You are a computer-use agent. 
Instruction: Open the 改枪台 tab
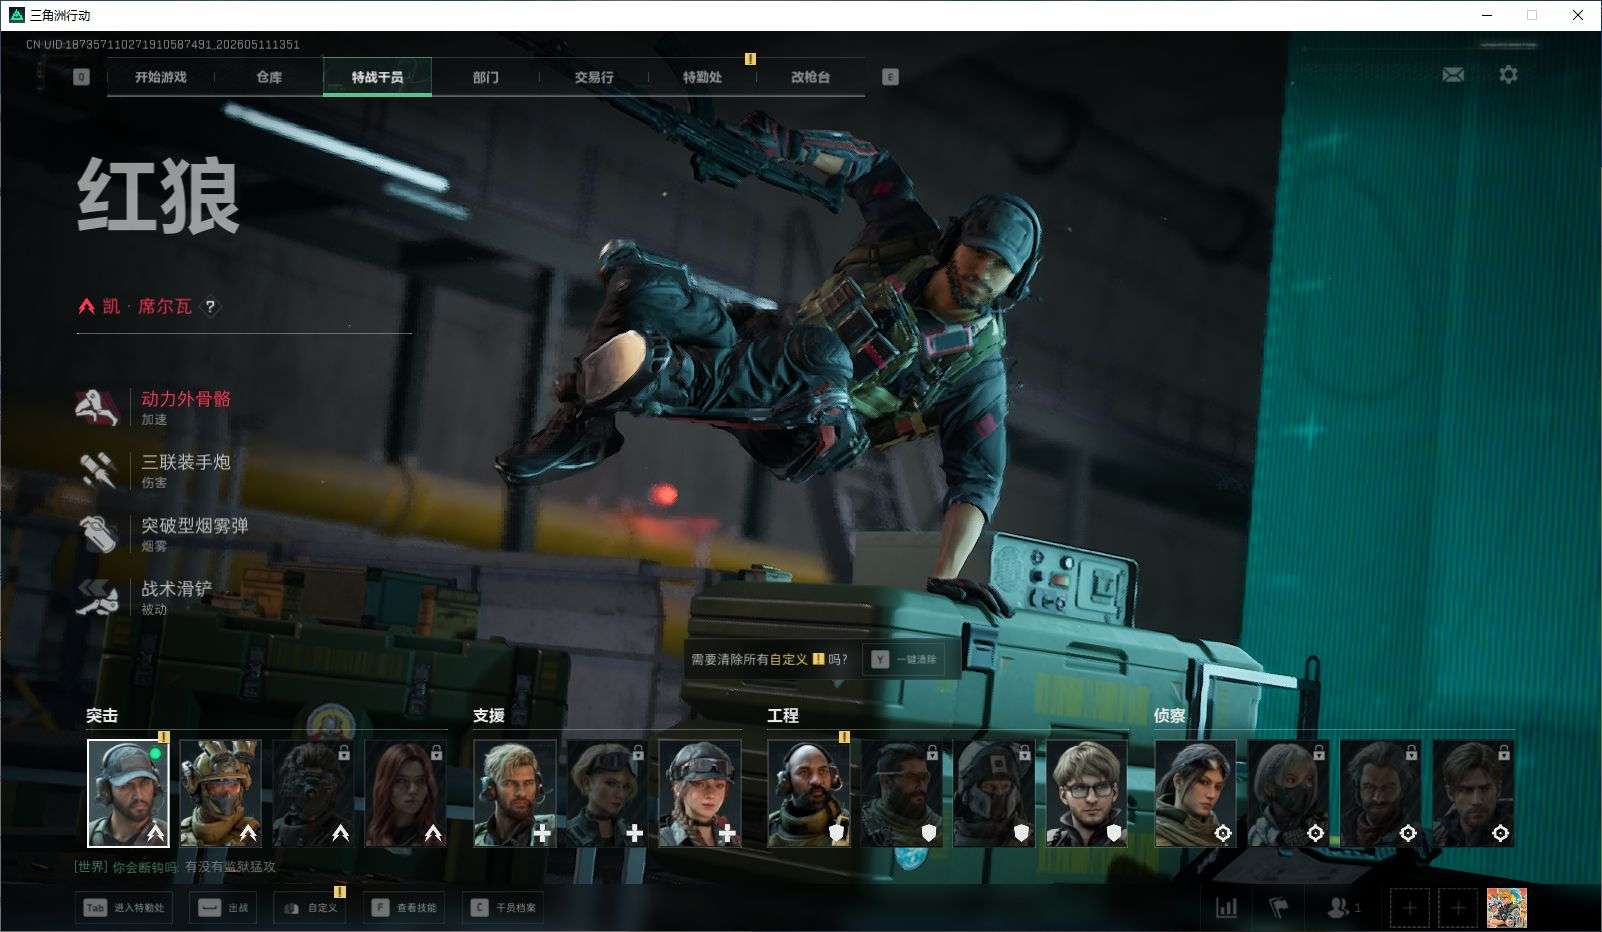pos(810,77)
